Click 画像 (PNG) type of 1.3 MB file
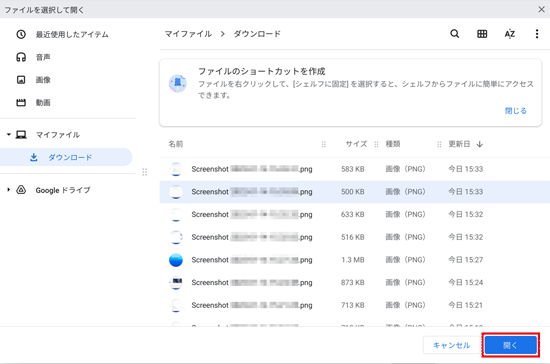Screen dimensions: 550x364 point(405,260)
